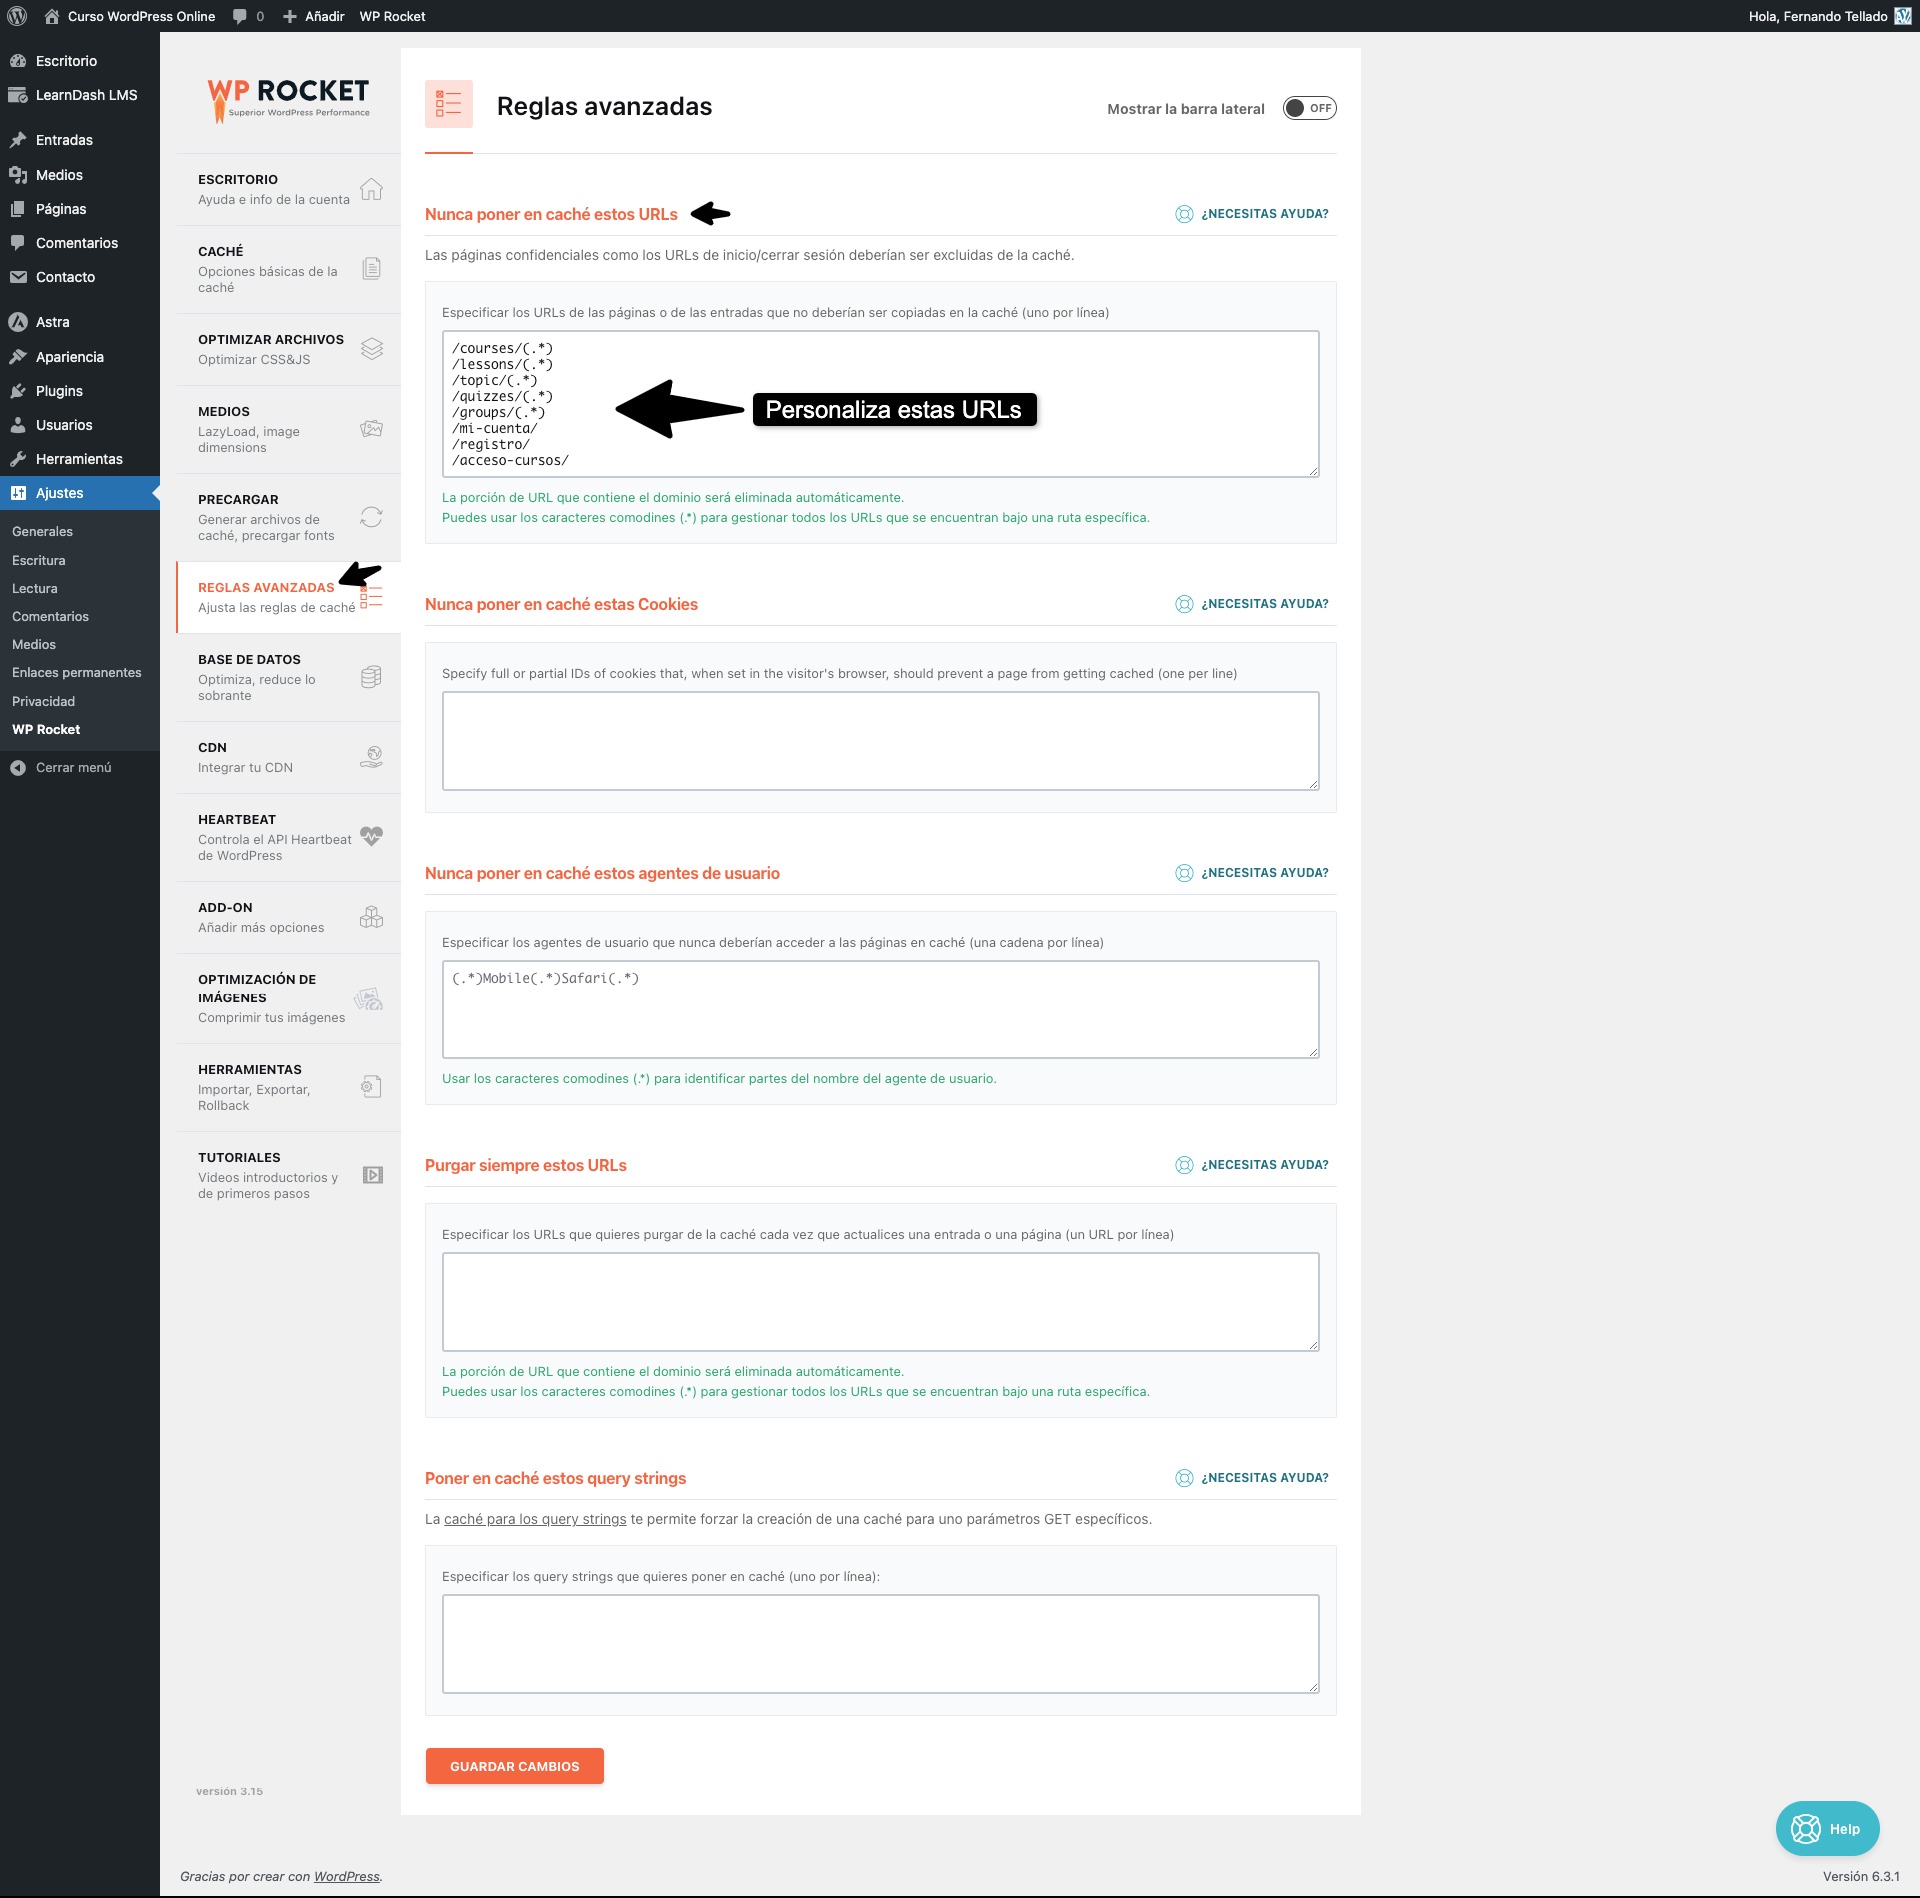Open the Plugins admin menu item
This screenshot has width=1920, height=1898.
pyautogui.click(x=59, y=391)
